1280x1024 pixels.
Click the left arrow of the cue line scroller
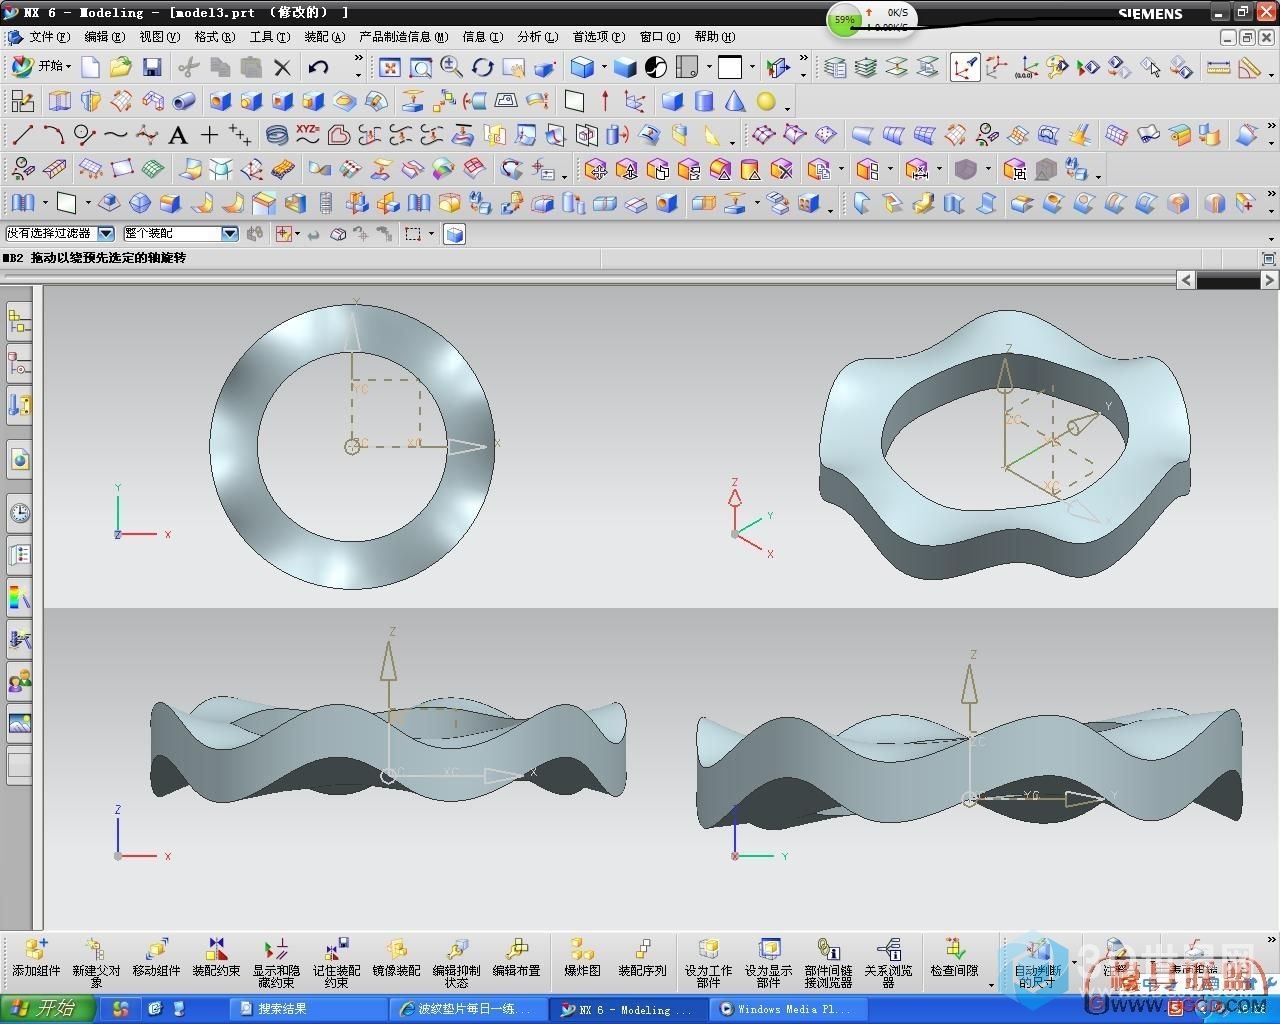pyautogui.click(x=1186, y=281)
